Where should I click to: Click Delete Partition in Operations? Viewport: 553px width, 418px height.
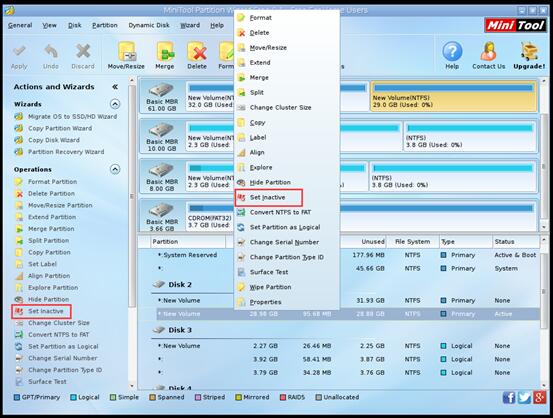[x=45, y=194]
